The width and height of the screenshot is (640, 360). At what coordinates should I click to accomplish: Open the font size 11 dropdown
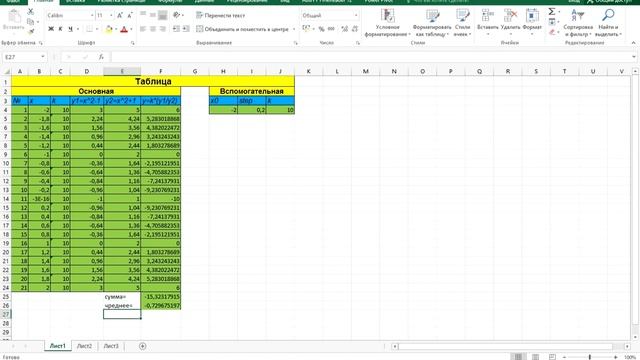pyautogui.click(x=111, y=16)
